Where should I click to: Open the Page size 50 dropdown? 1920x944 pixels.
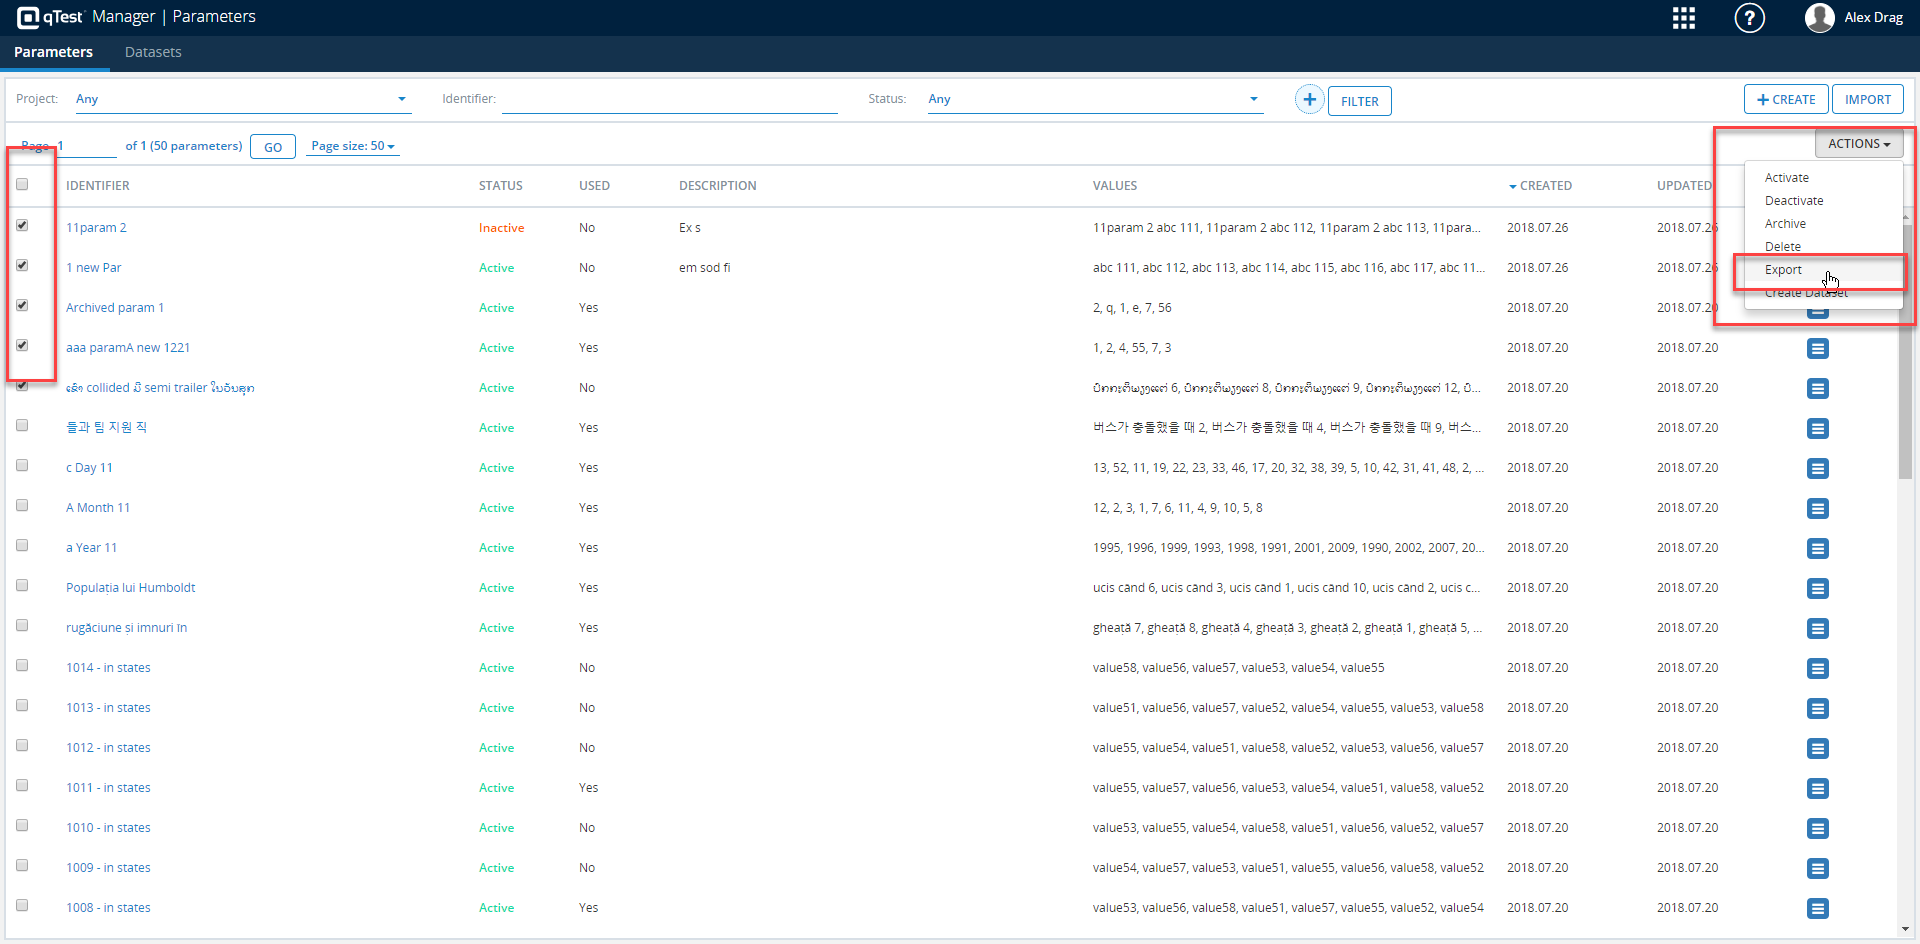pos(352,146)
